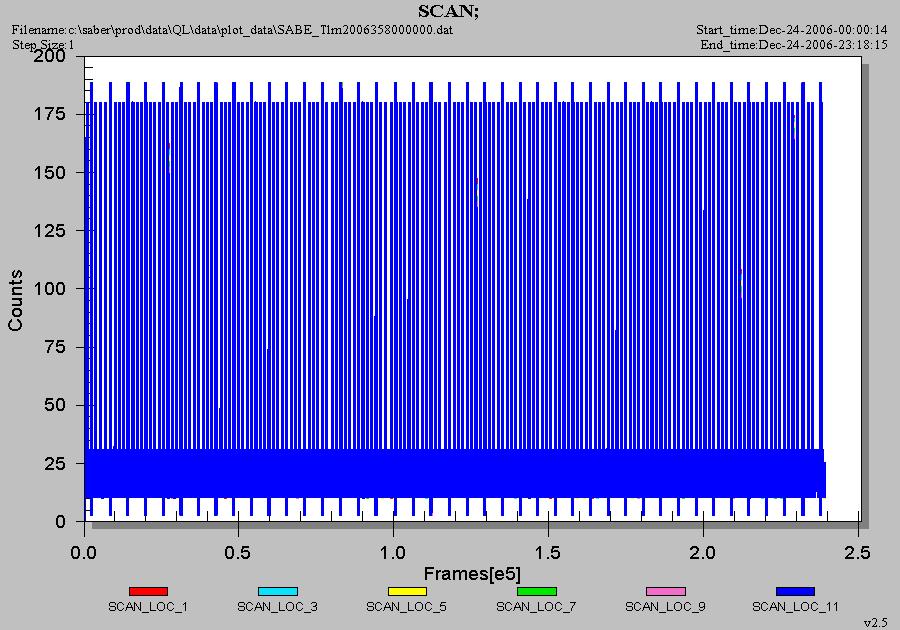Click the 100 y-axis tick value

pyautogui.click(x=50, y=289)
